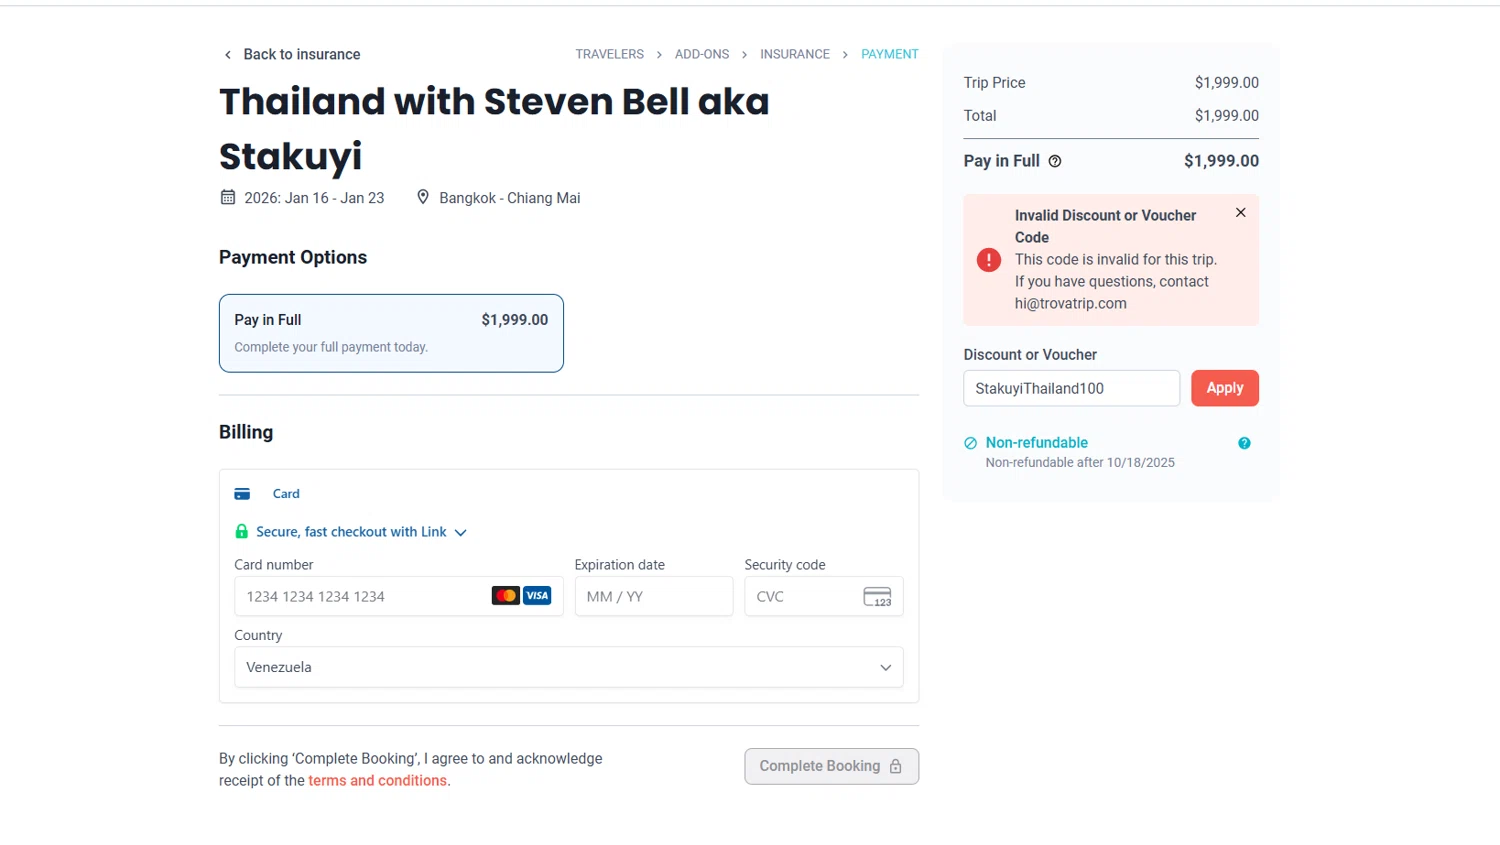This screenshot has width=1500, height=845.
Task: Go to the TRAVELERS step
Action: (609, 54)
